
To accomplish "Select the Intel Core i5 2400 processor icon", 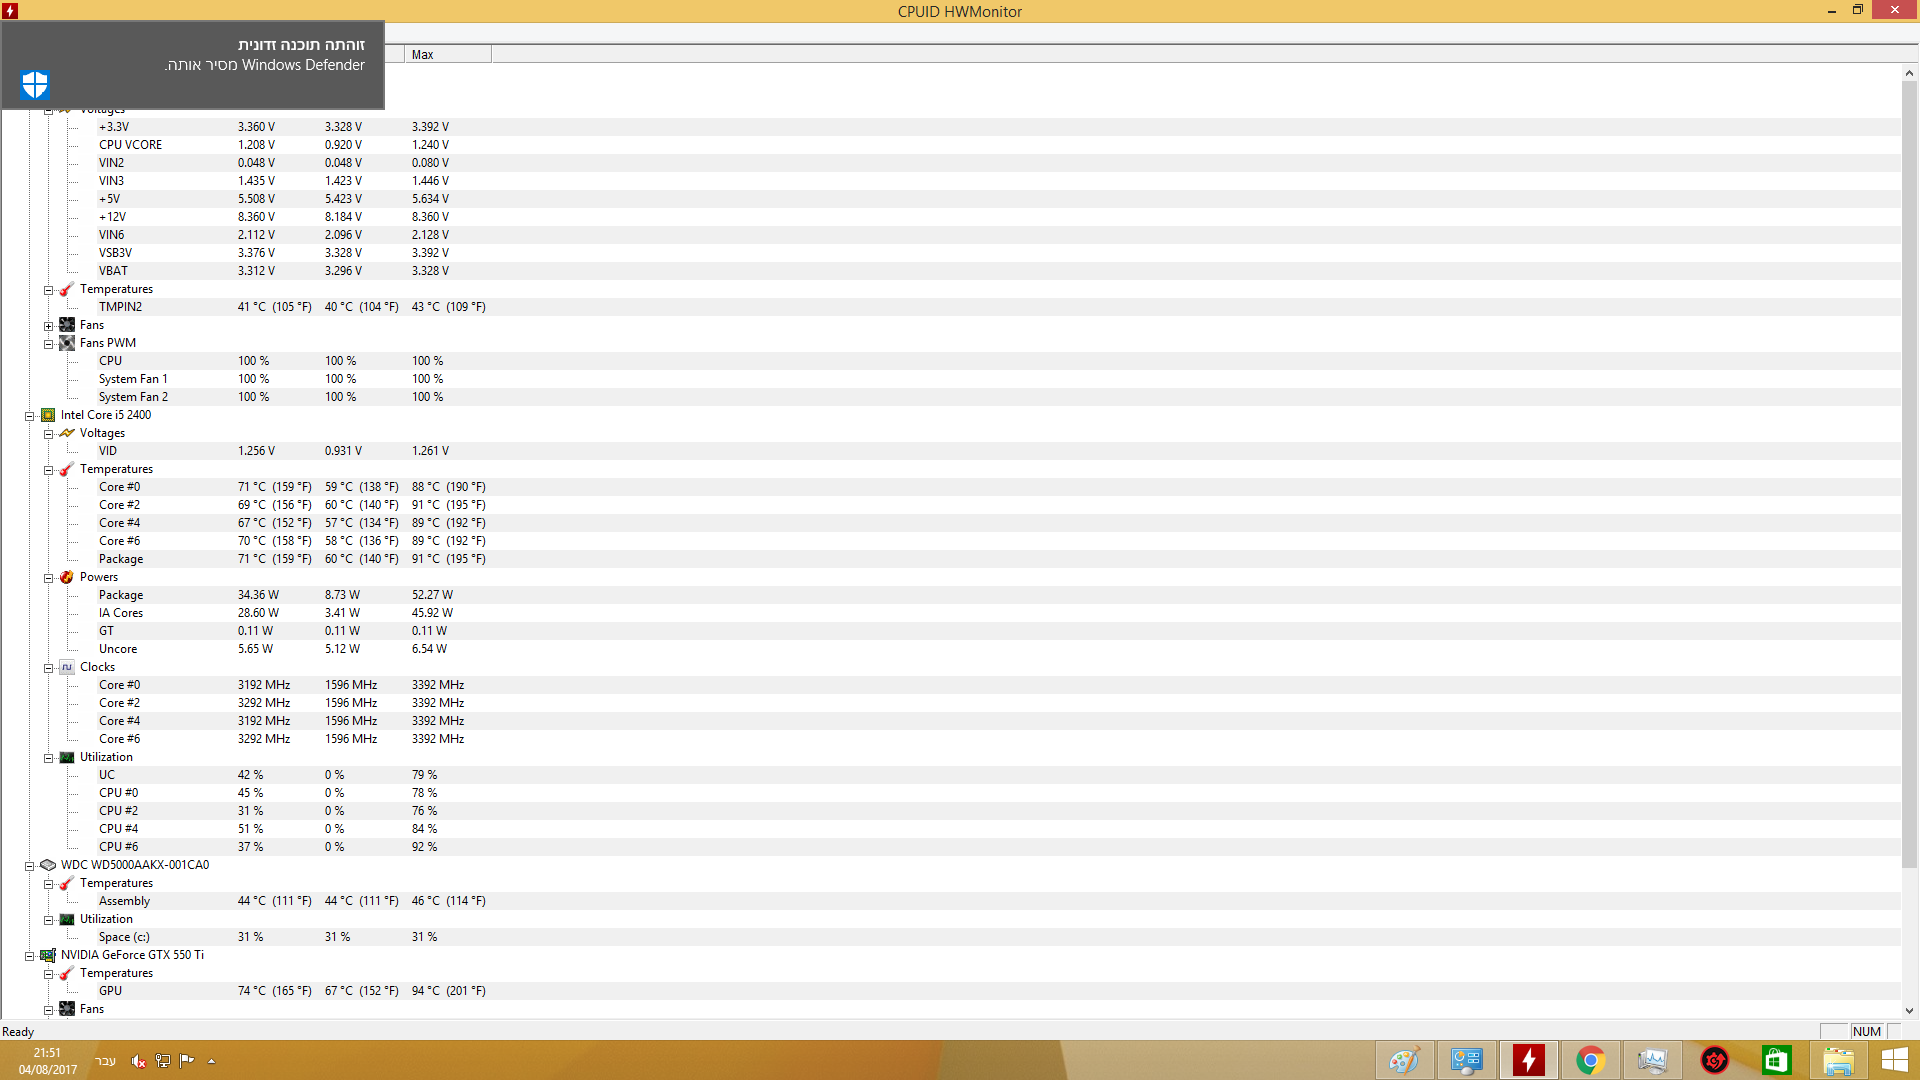I will (x=48, y=414).
